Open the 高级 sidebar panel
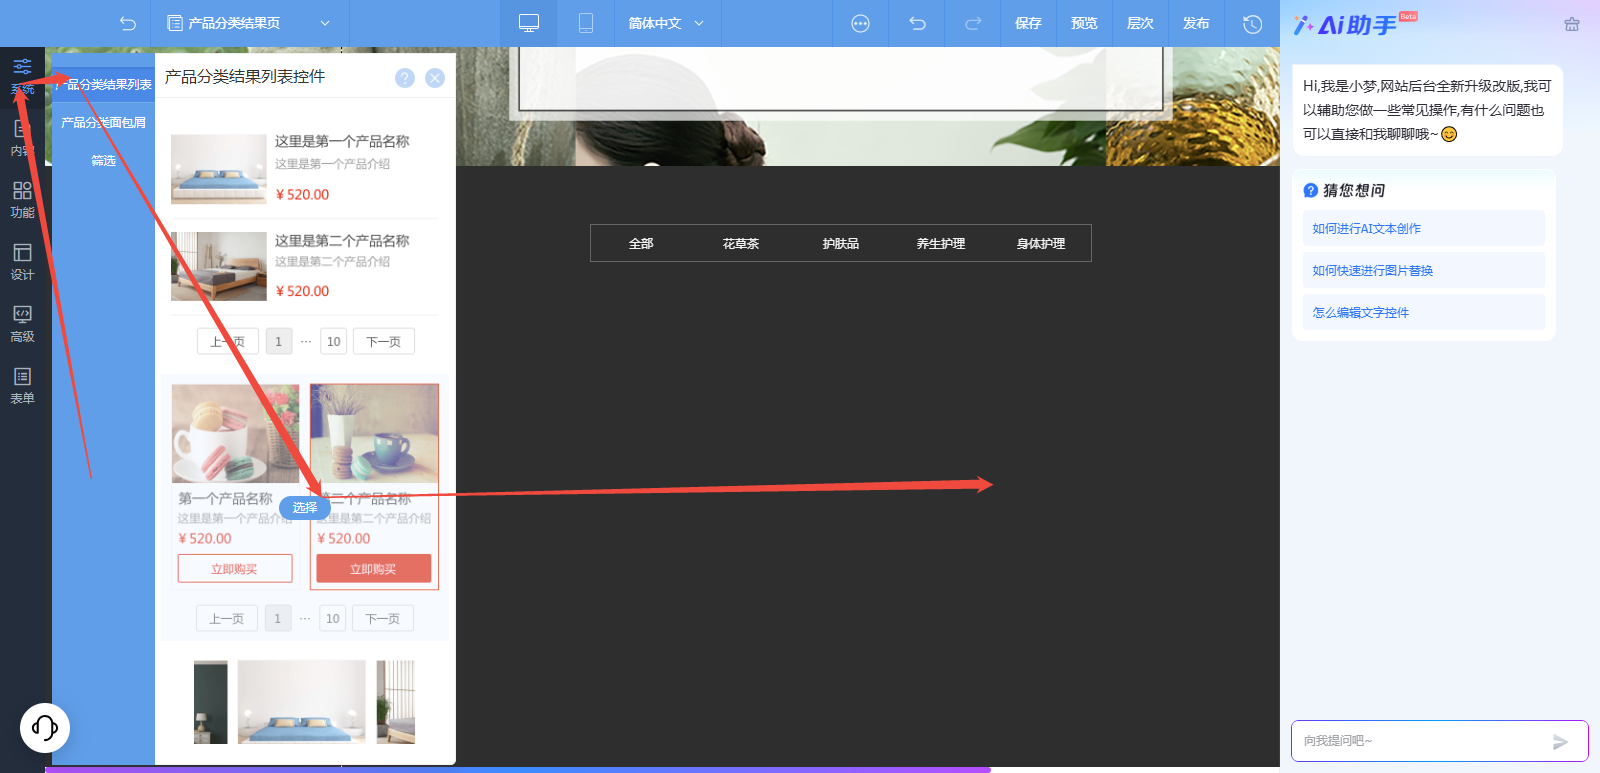This screenshot has height=773, width=1600. [22, 323]
